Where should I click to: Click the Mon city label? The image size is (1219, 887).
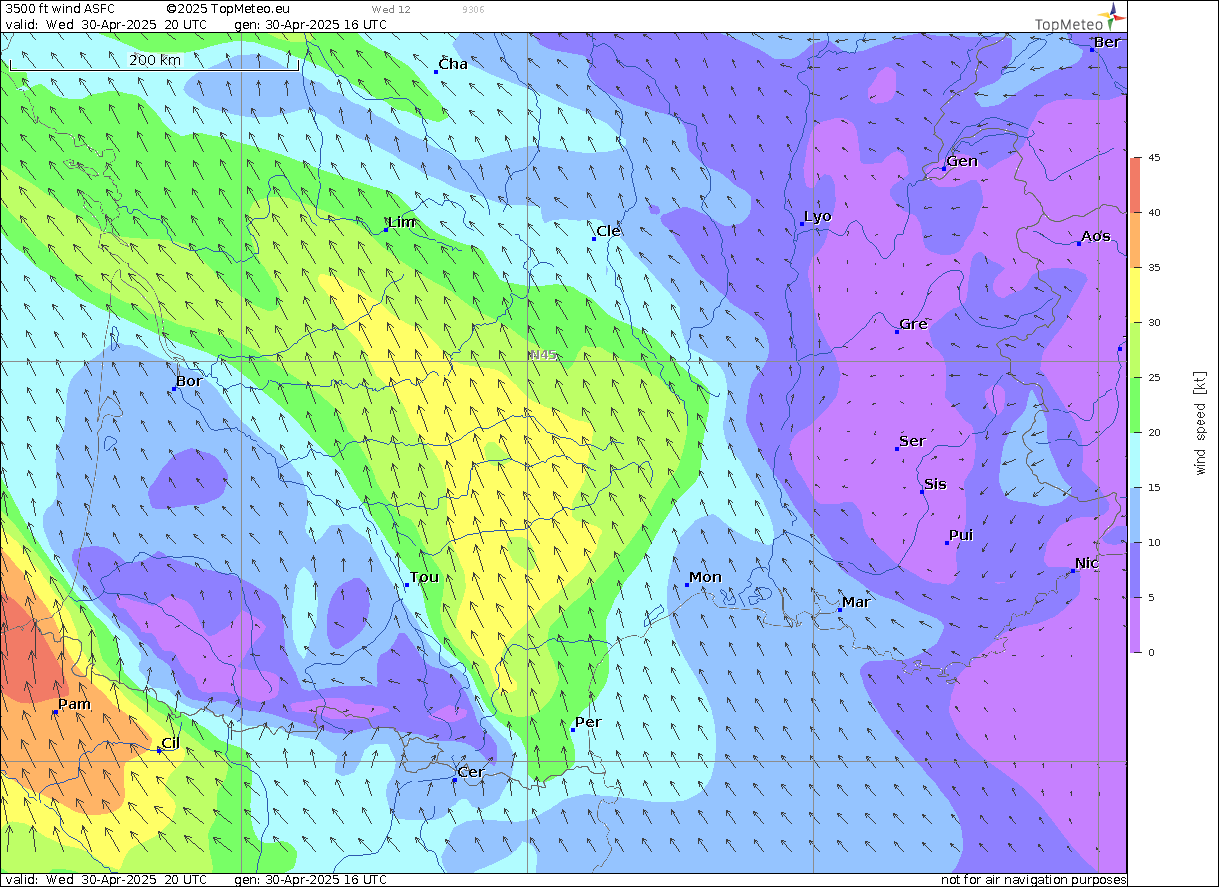point(705,577)
